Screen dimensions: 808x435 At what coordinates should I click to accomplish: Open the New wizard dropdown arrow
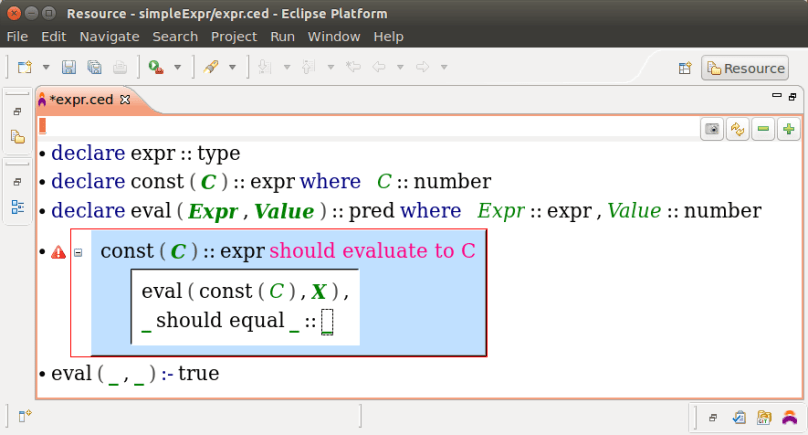click(45, 67)
